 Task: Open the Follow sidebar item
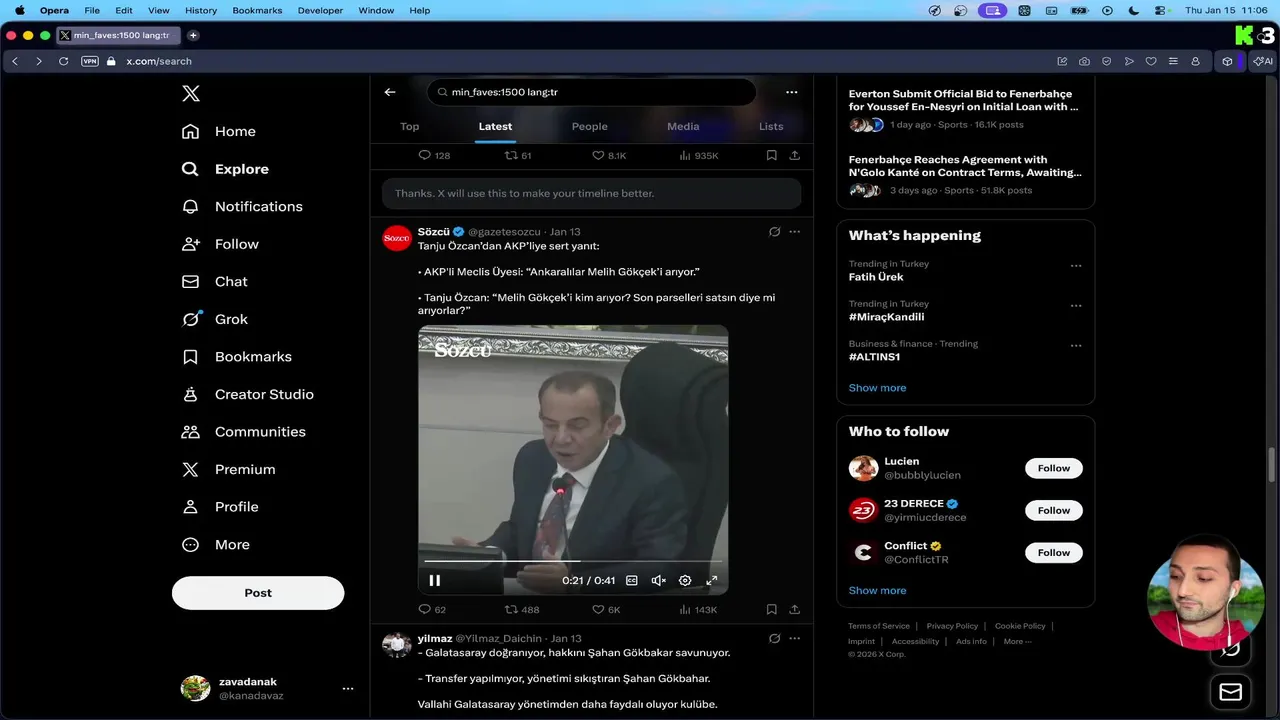pos(220,244)
